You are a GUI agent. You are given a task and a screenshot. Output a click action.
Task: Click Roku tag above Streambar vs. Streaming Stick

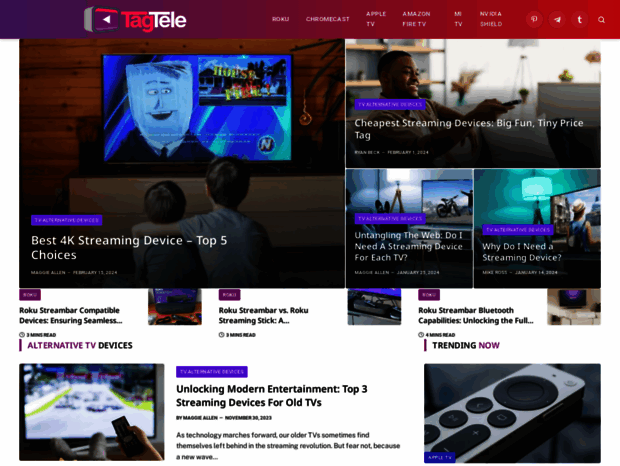pos(229,295)
